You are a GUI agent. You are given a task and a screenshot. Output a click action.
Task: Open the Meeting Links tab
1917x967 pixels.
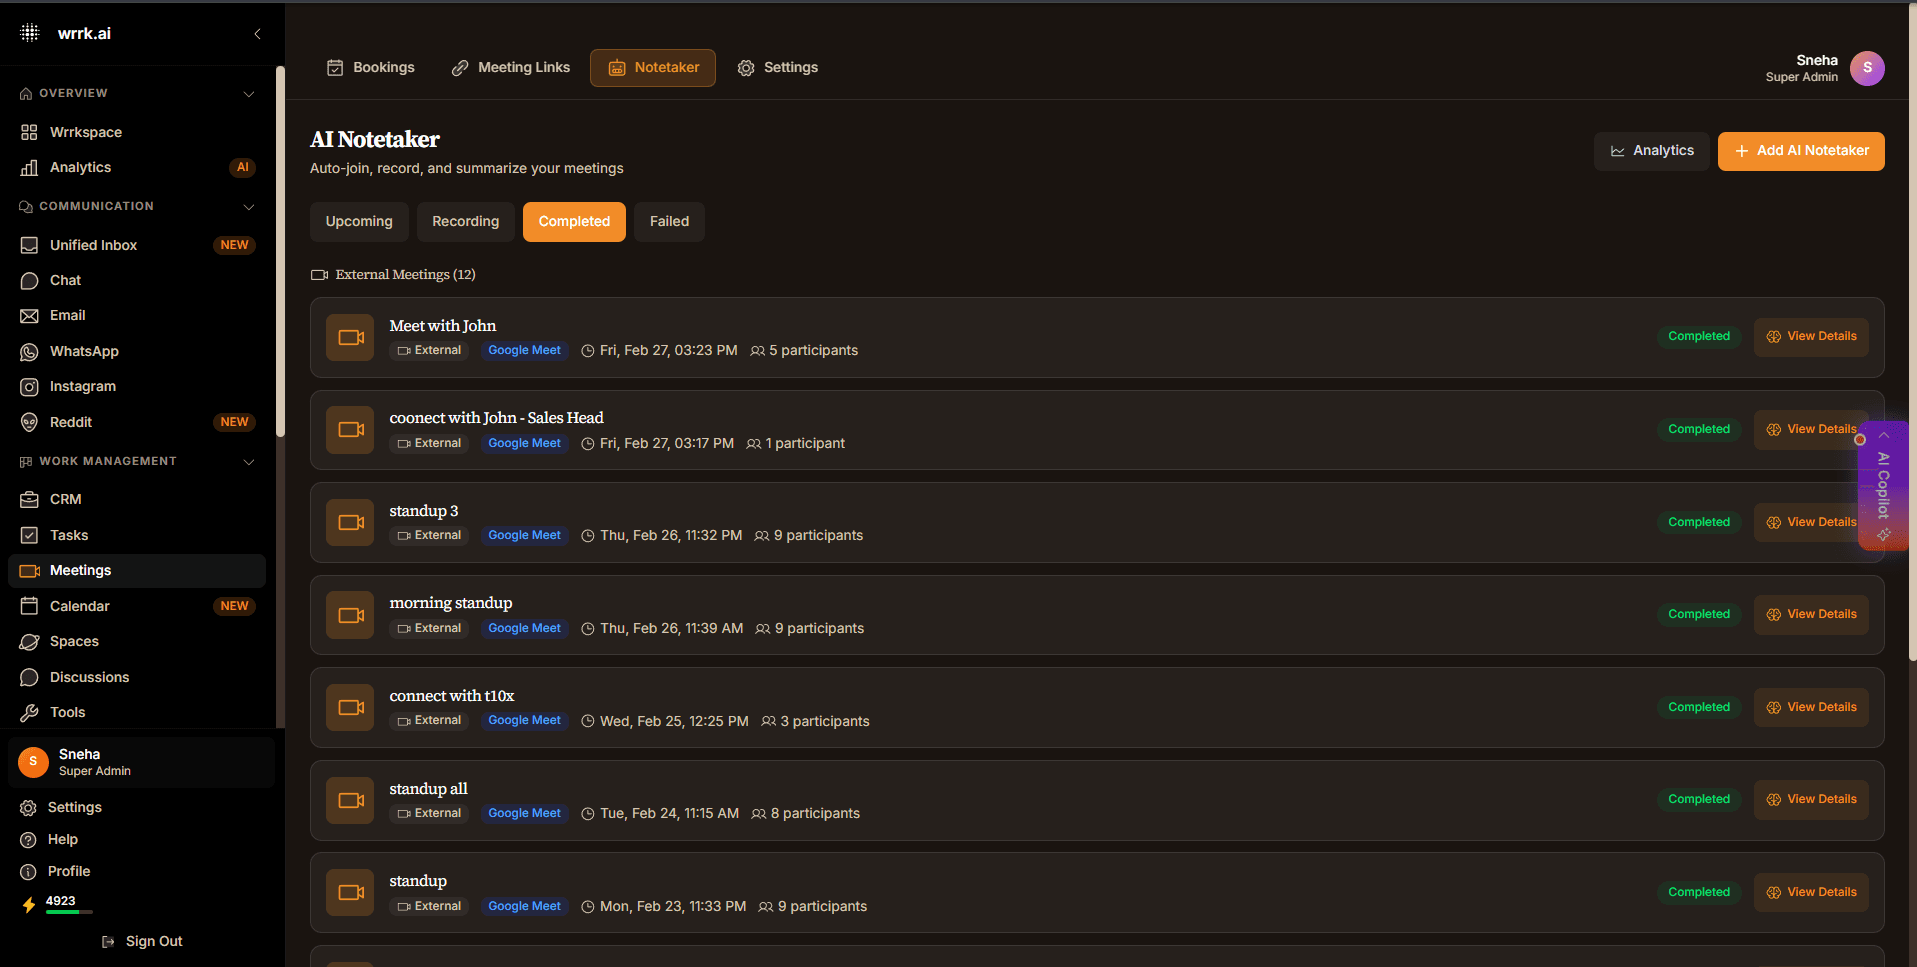[511, 68]
